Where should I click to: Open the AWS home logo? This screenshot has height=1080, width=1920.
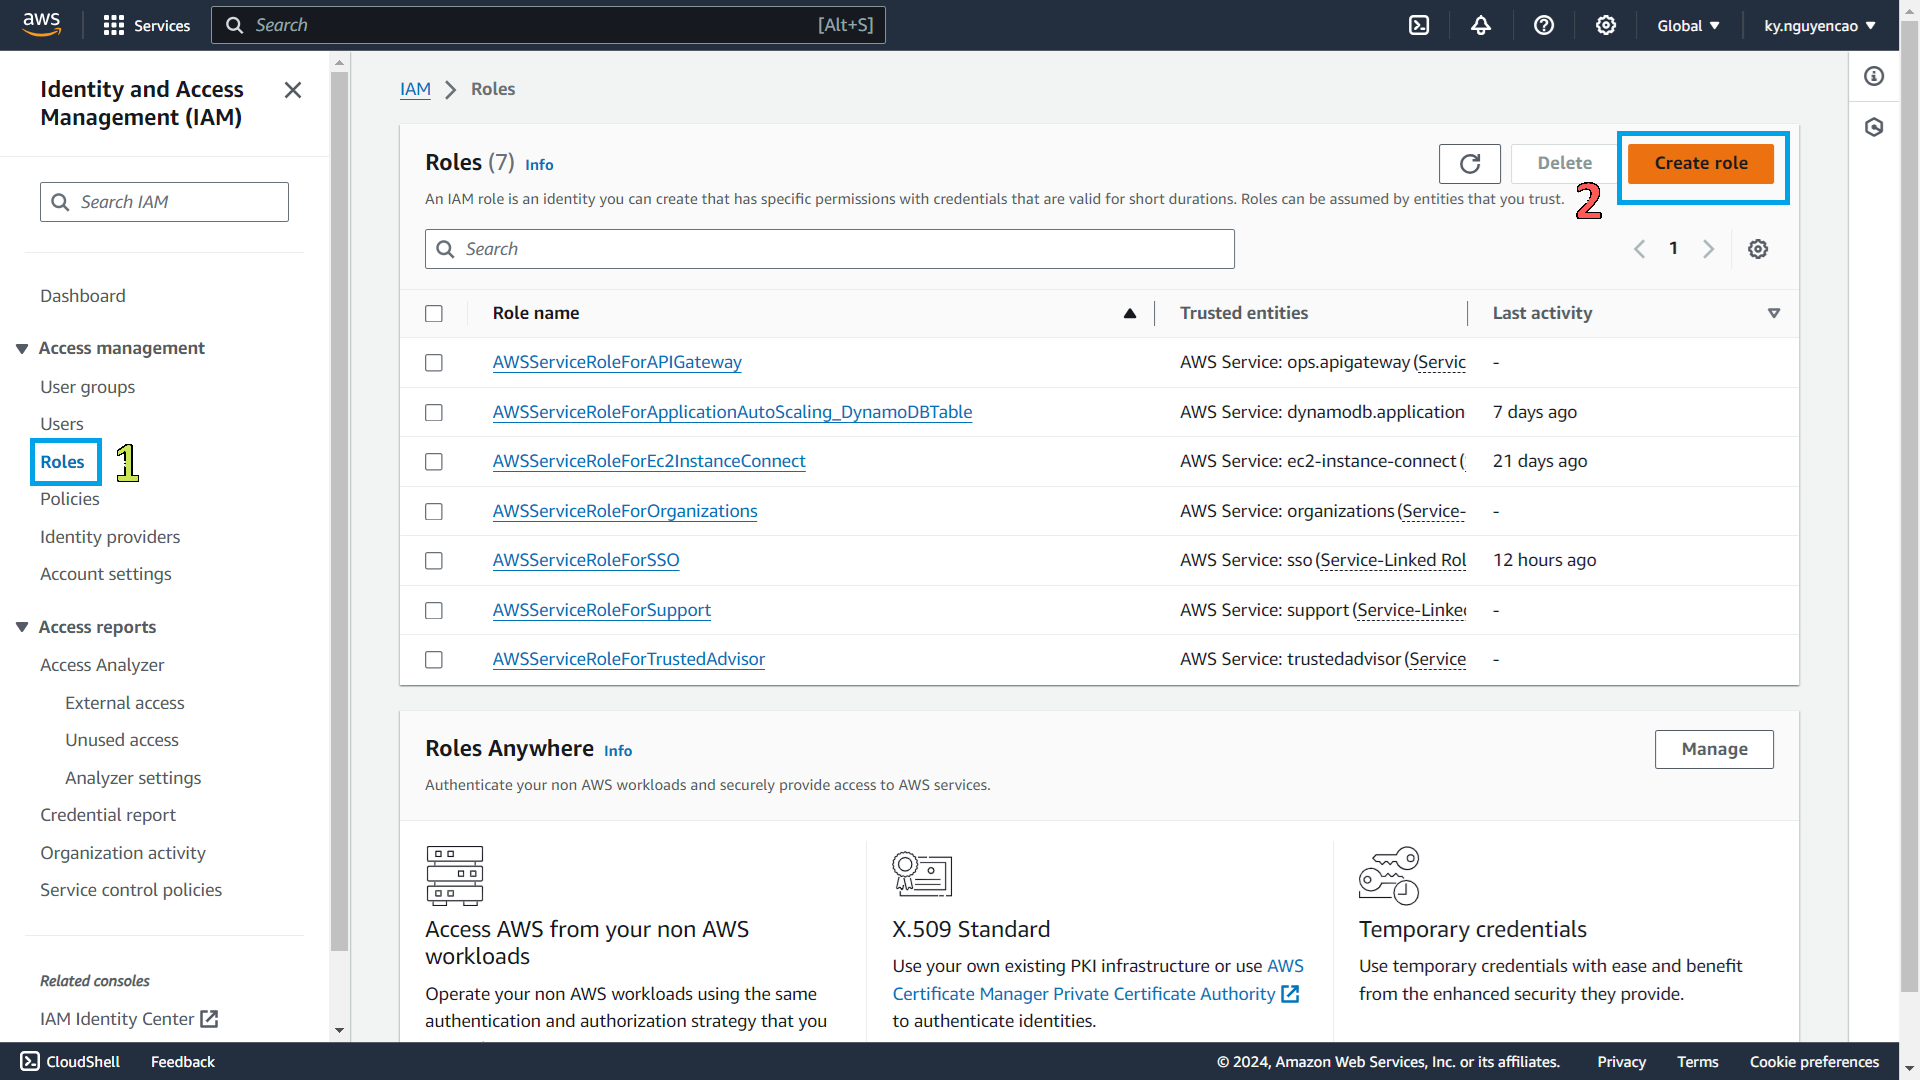click(41, 25)
